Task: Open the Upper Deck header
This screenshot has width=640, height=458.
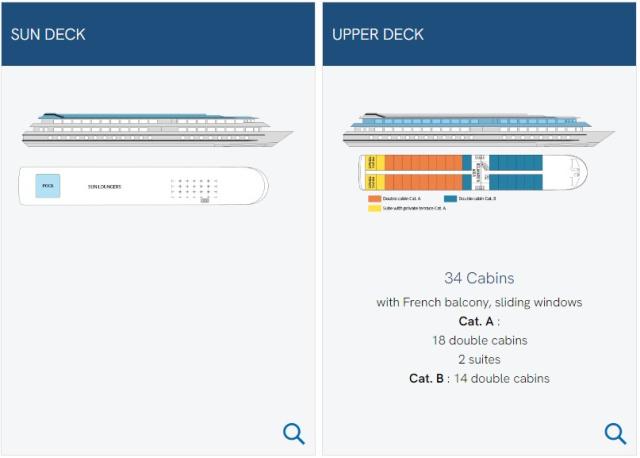Action: coord(479,34)
